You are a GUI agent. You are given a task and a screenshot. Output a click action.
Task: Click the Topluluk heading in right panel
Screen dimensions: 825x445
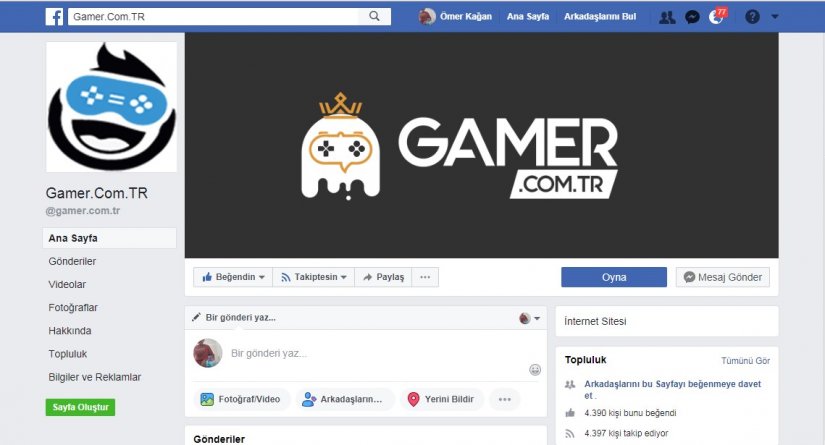[x=586, y=360]
